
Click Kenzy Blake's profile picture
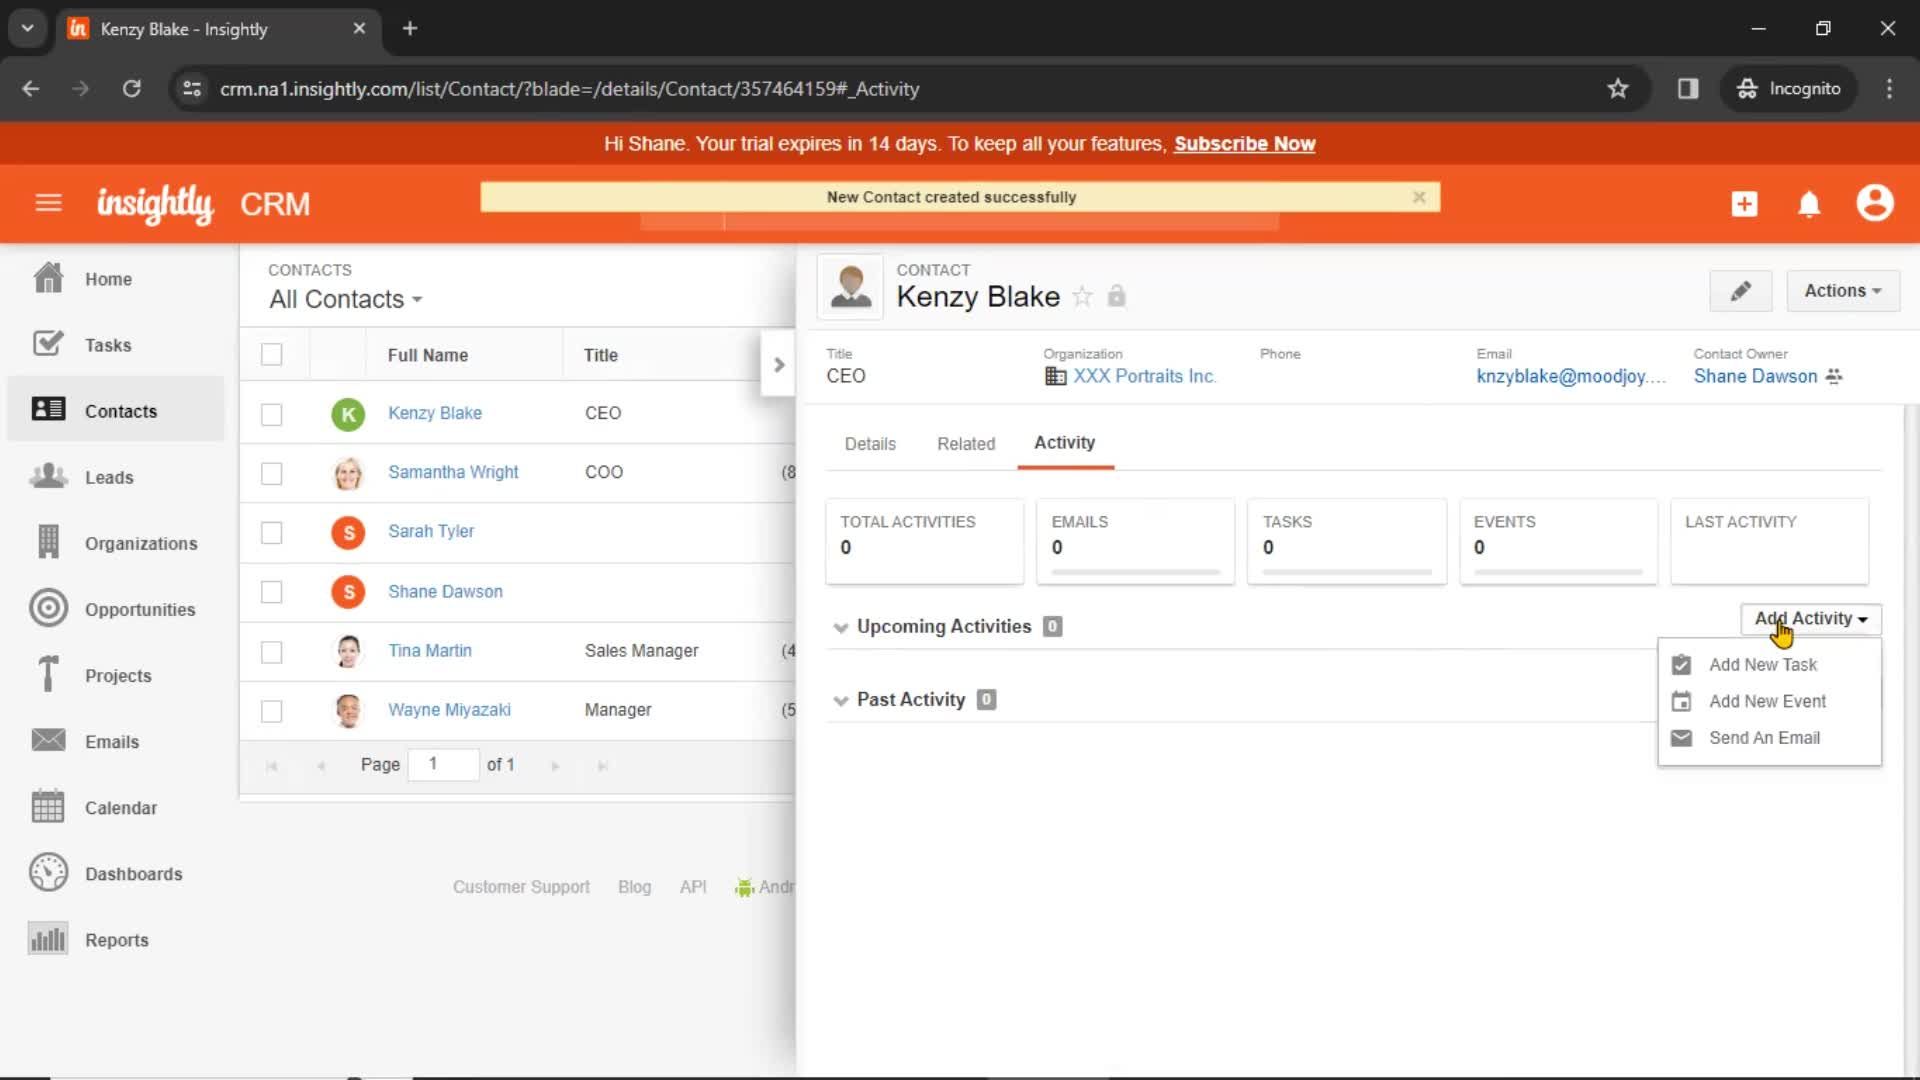point(851,287)
